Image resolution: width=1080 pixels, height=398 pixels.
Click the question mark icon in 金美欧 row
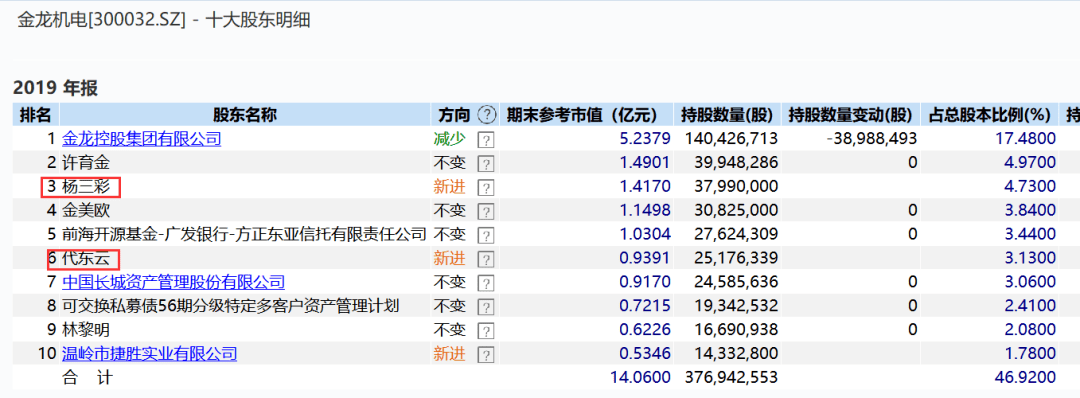coord(486,211)
